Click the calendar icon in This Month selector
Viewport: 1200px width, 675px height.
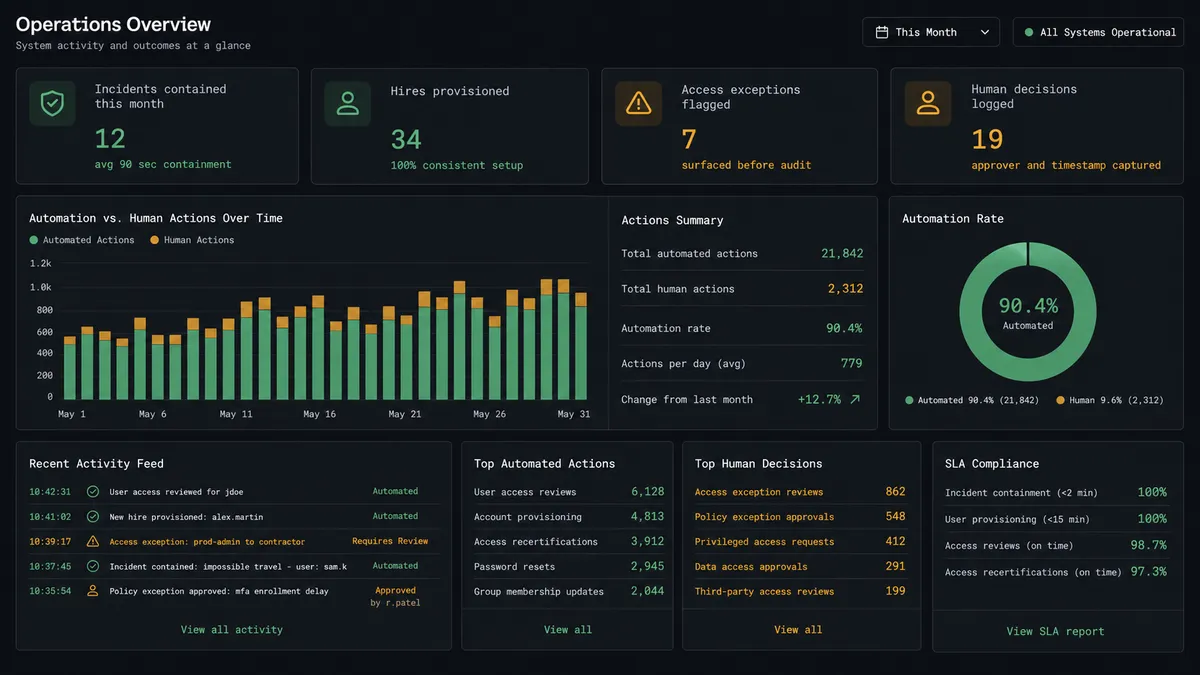pyautogui.click(x=882, y=32)
